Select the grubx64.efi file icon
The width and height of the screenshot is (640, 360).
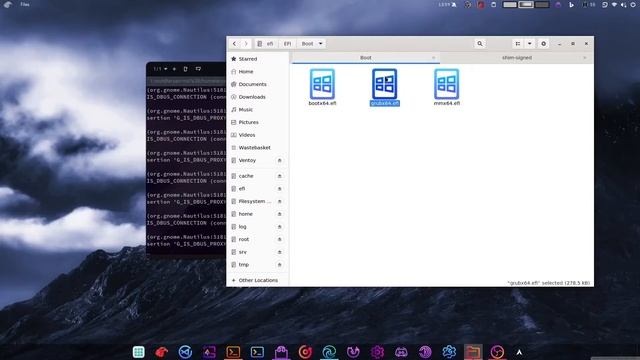(x=384, y=84)
